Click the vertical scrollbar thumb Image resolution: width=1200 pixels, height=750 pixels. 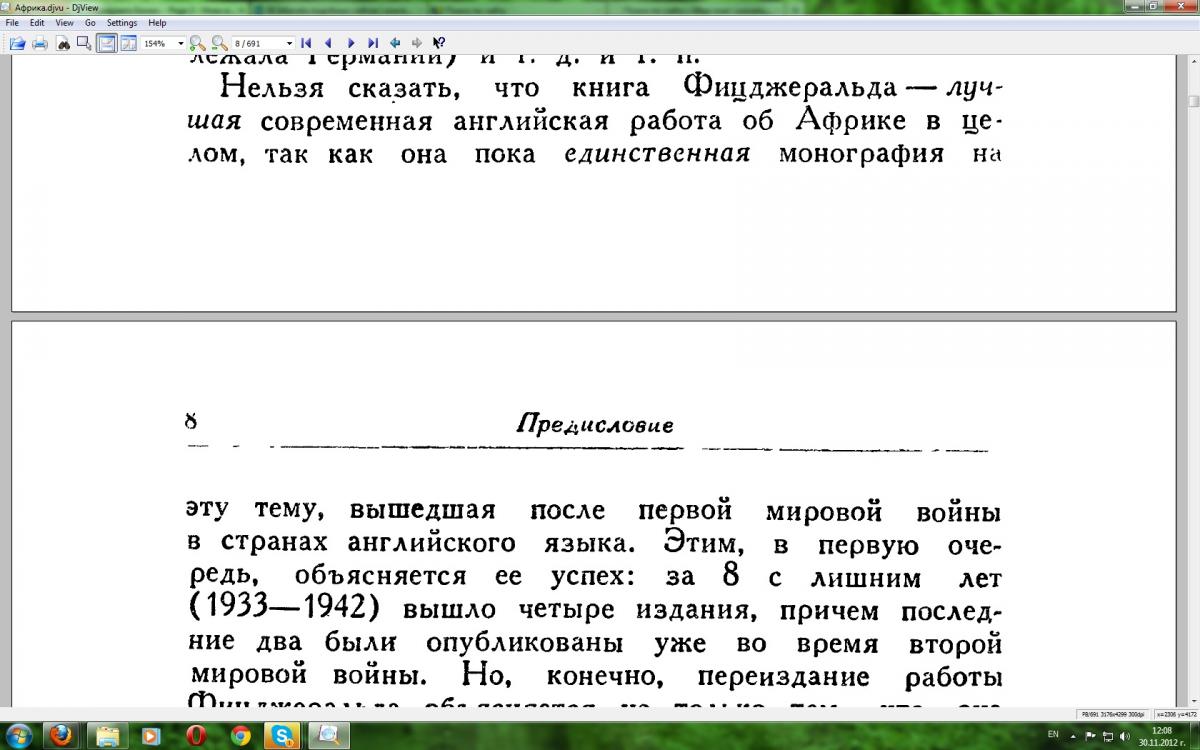coord(1193,101)
